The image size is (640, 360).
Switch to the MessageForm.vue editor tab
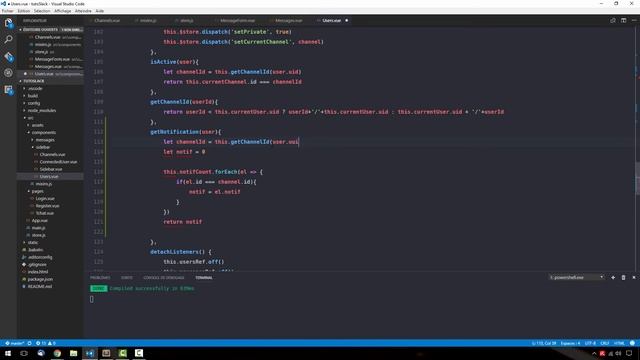pos(237,20)
